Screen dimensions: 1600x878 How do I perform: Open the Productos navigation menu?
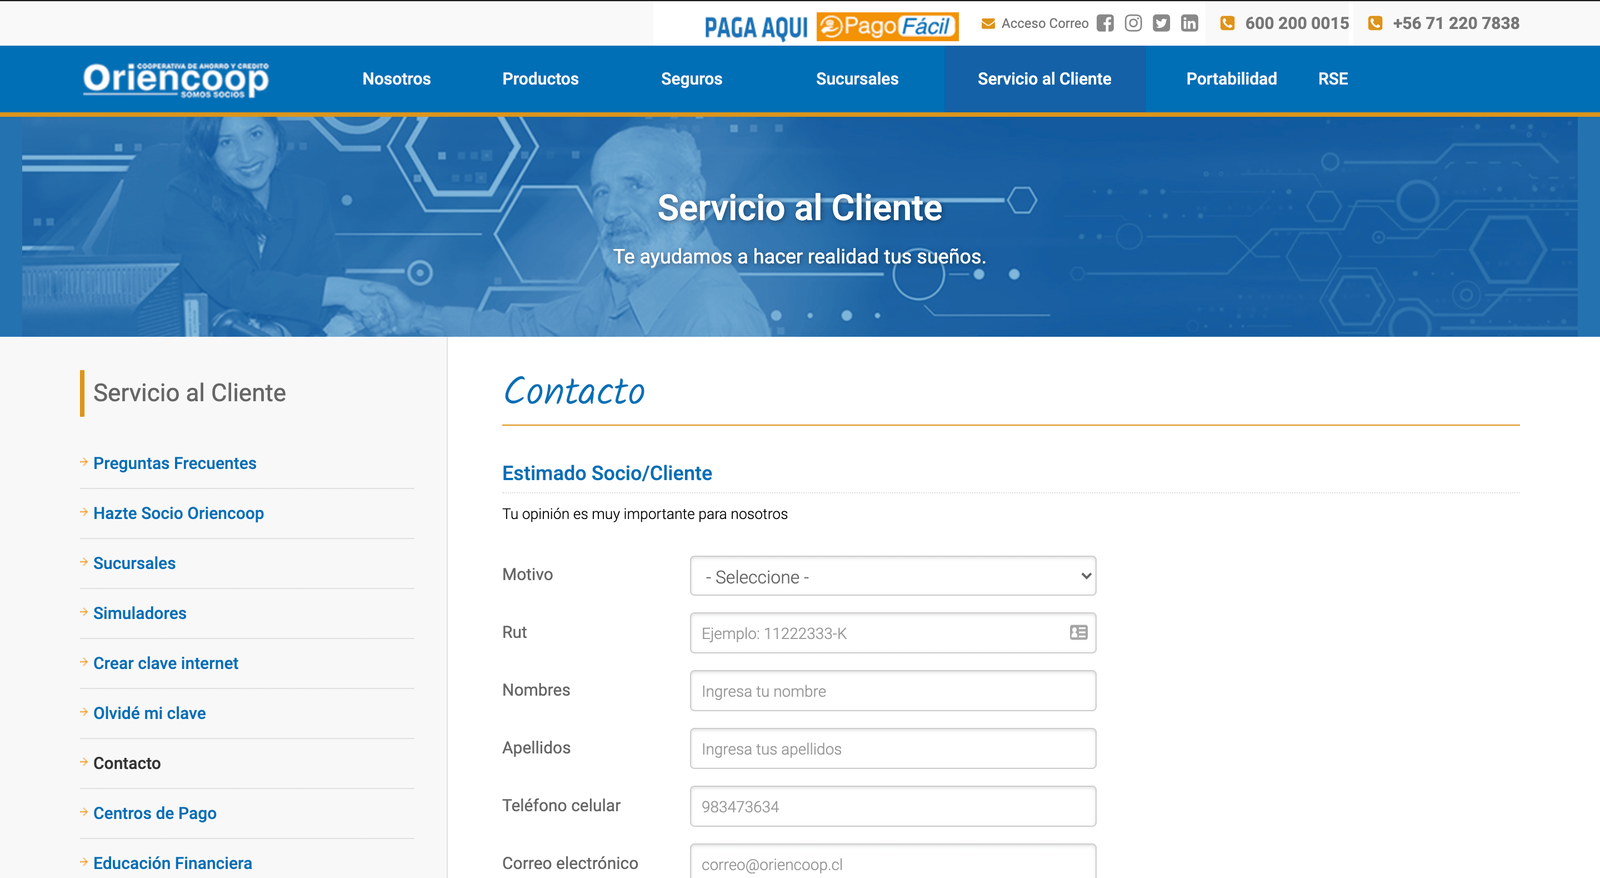540,79
